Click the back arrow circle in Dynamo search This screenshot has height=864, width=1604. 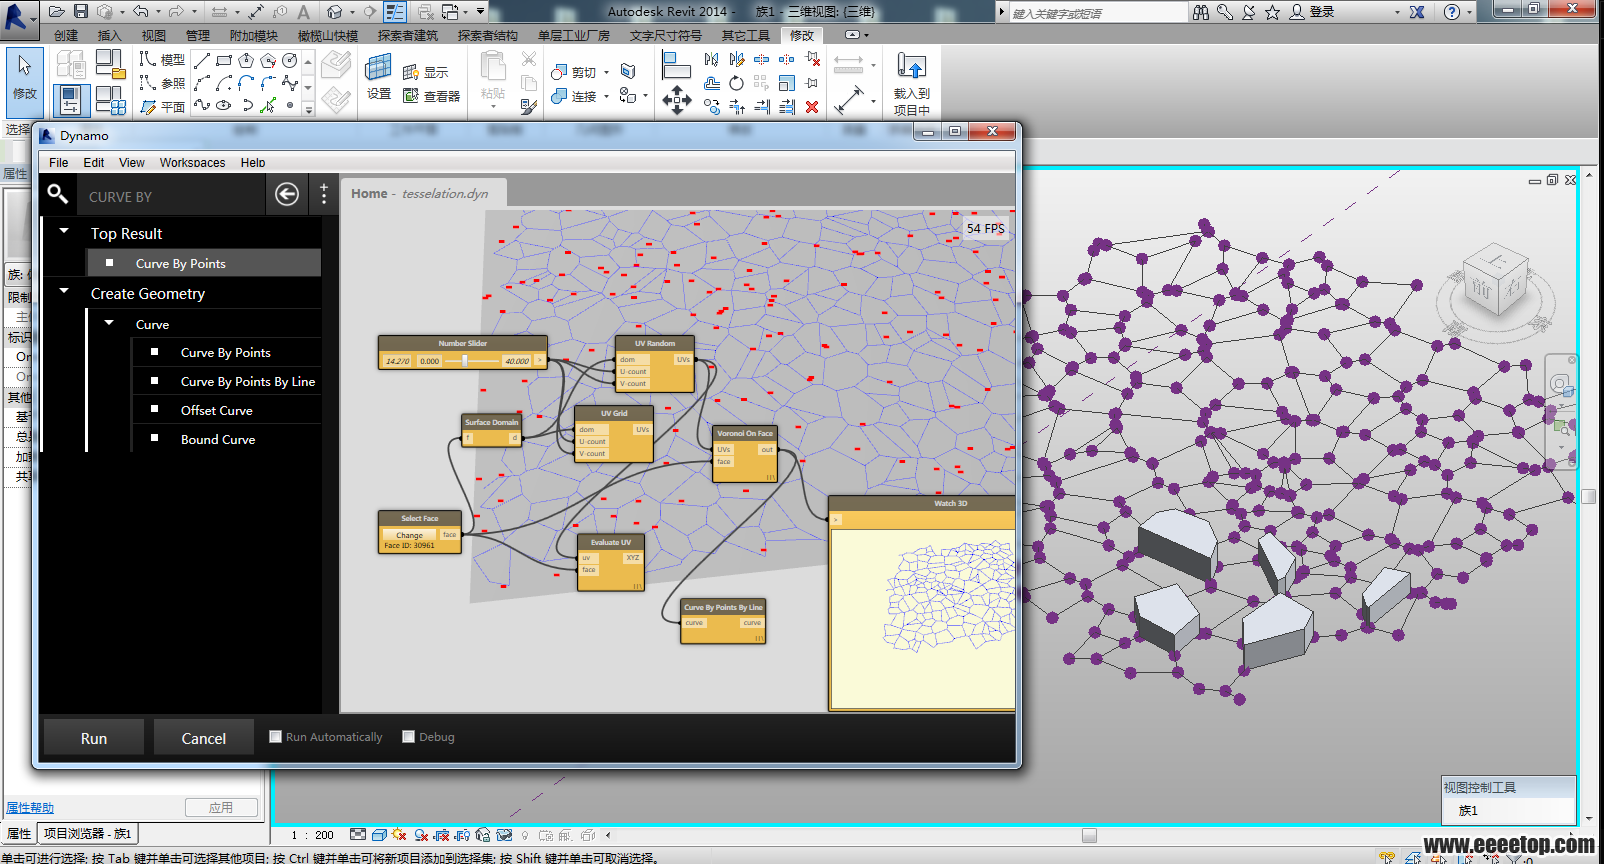pos(287,194)
